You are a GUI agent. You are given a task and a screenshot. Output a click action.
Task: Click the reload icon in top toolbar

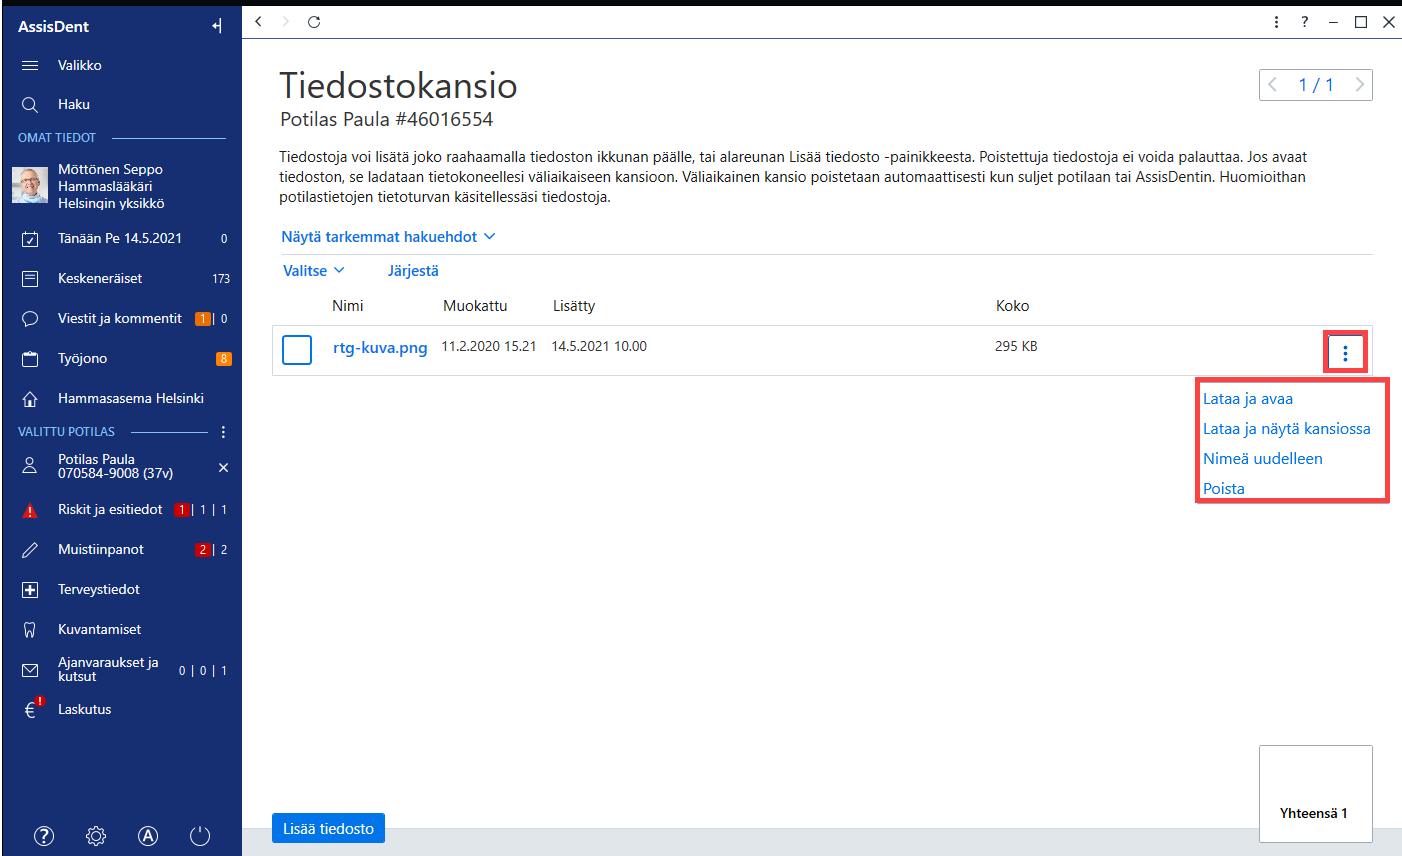314,22
